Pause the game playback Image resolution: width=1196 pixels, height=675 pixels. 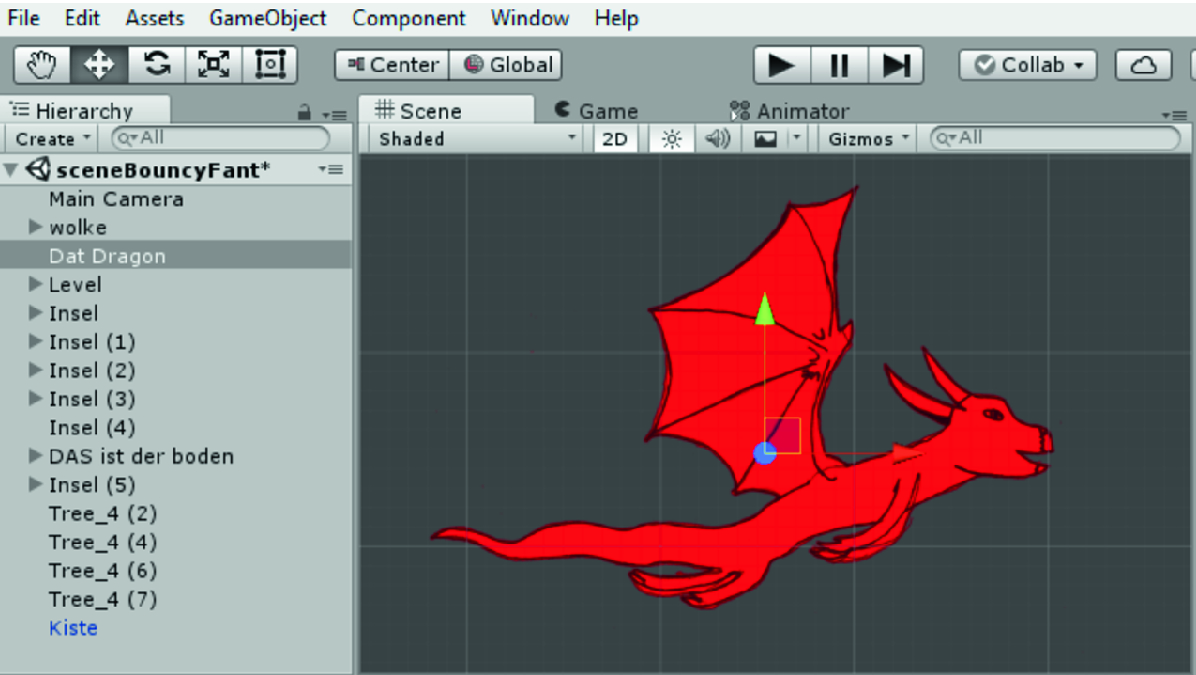click(x=839, y=65)
